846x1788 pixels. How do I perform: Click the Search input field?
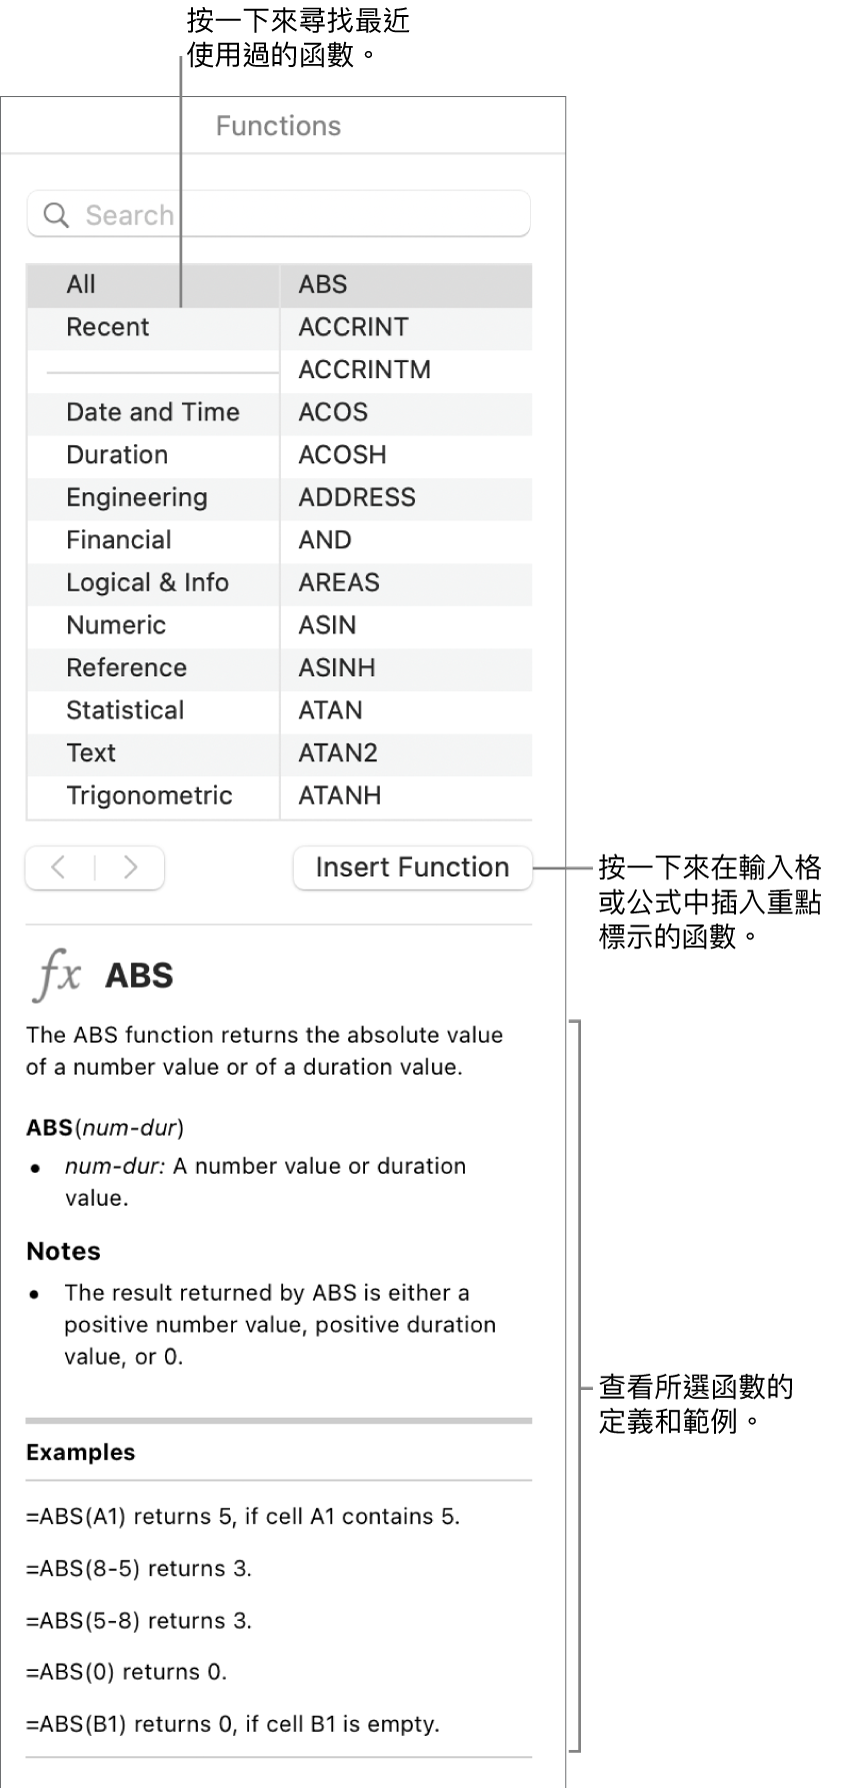280,214
